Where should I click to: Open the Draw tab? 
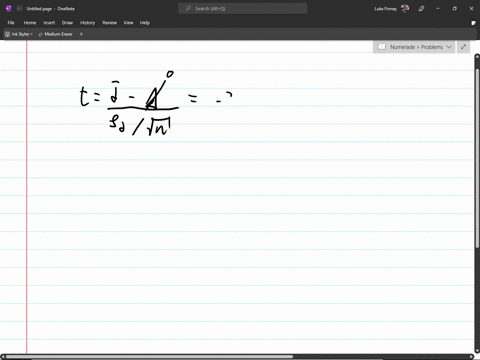[67, 23]
